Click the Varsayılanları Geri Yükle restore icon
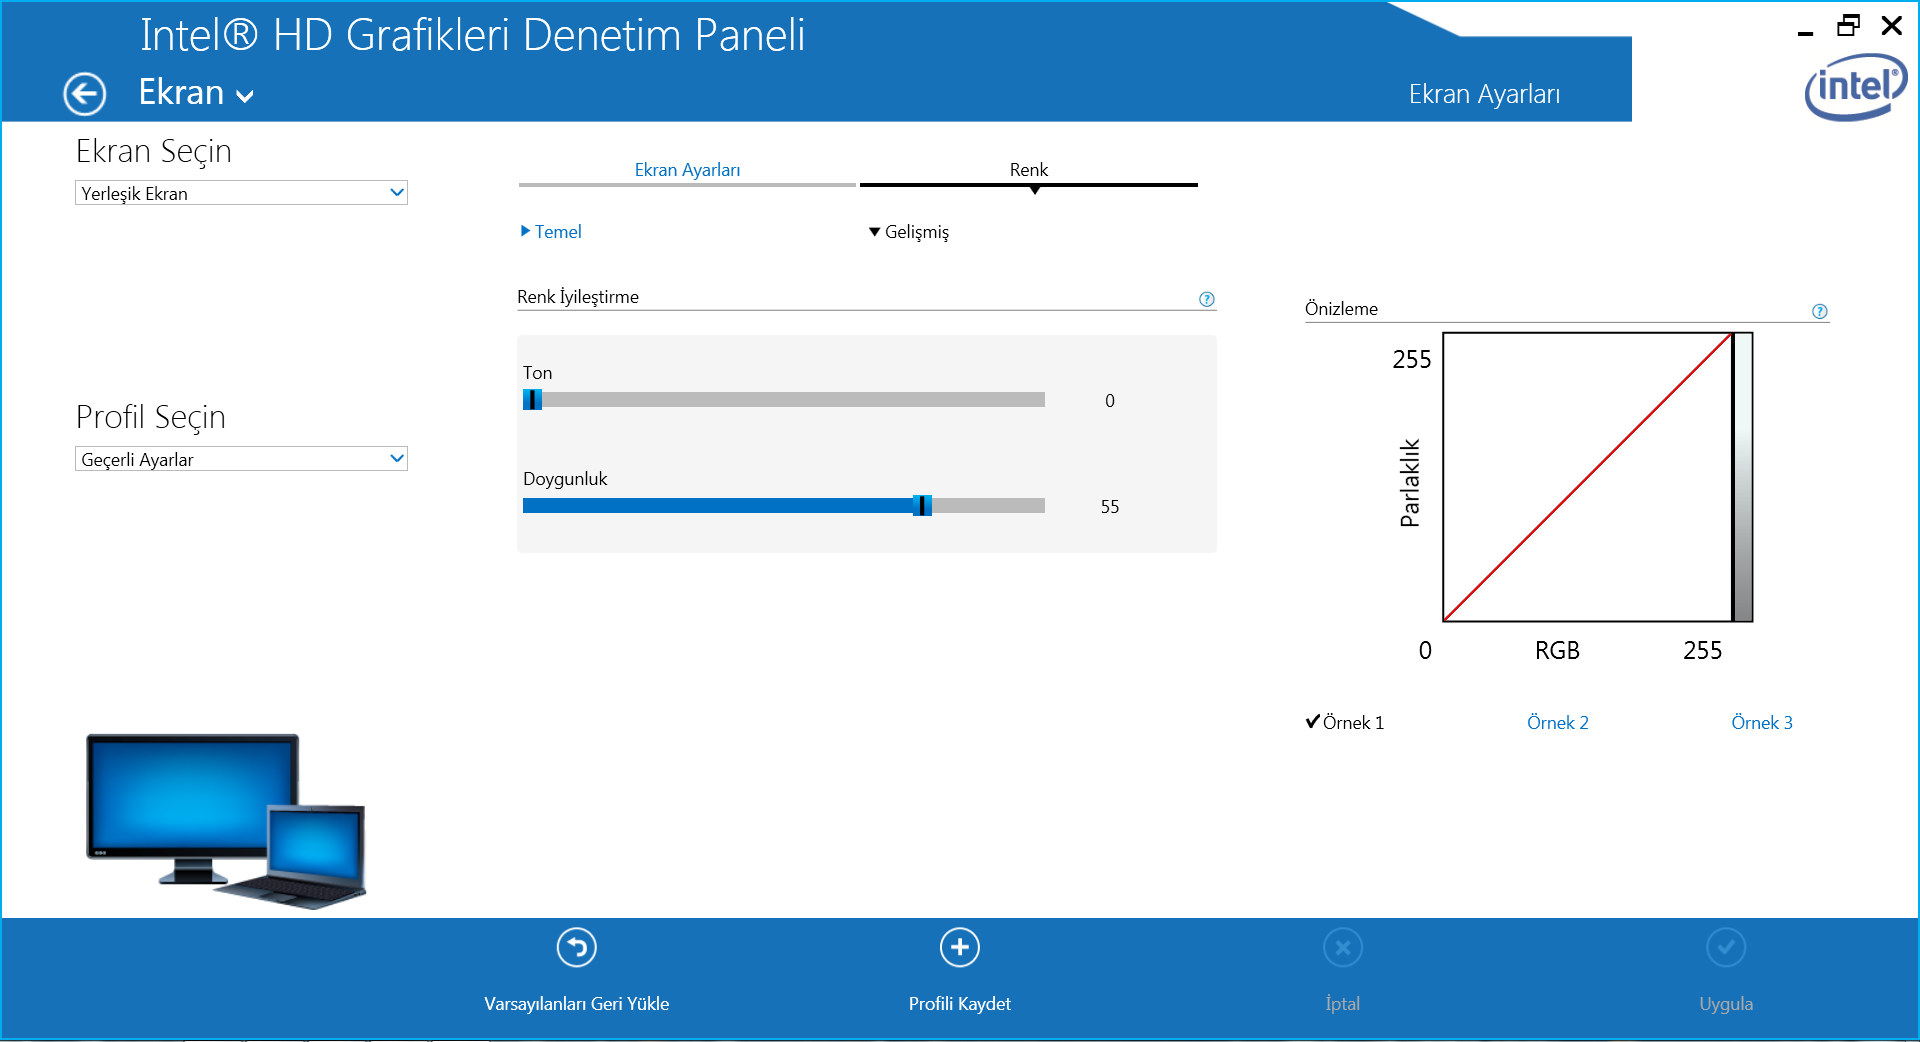The width and height of the screenshot is (1920, 1042). tap(577, 947)
